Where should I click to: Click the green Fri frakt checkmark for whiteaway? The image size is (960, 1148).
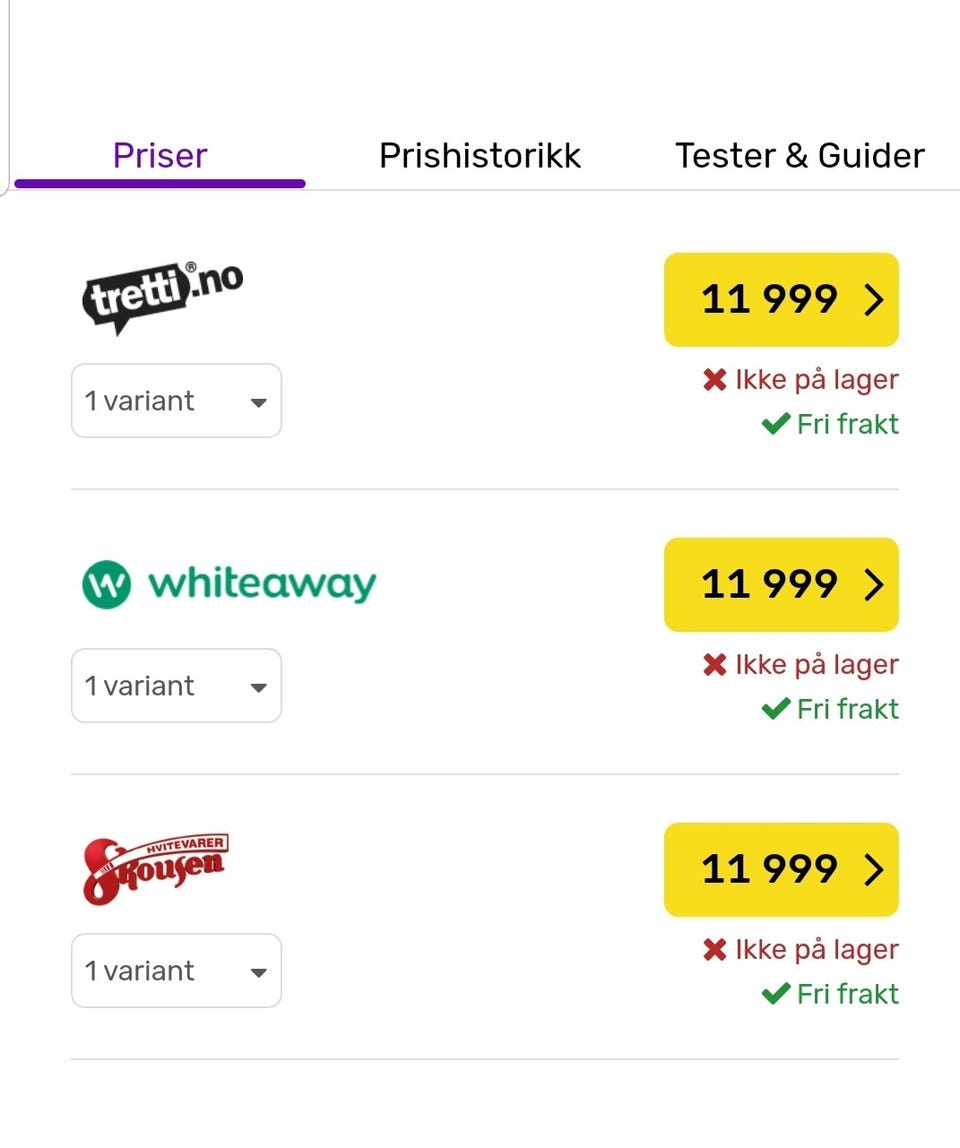pyautogui.click(x=776, y=709)
